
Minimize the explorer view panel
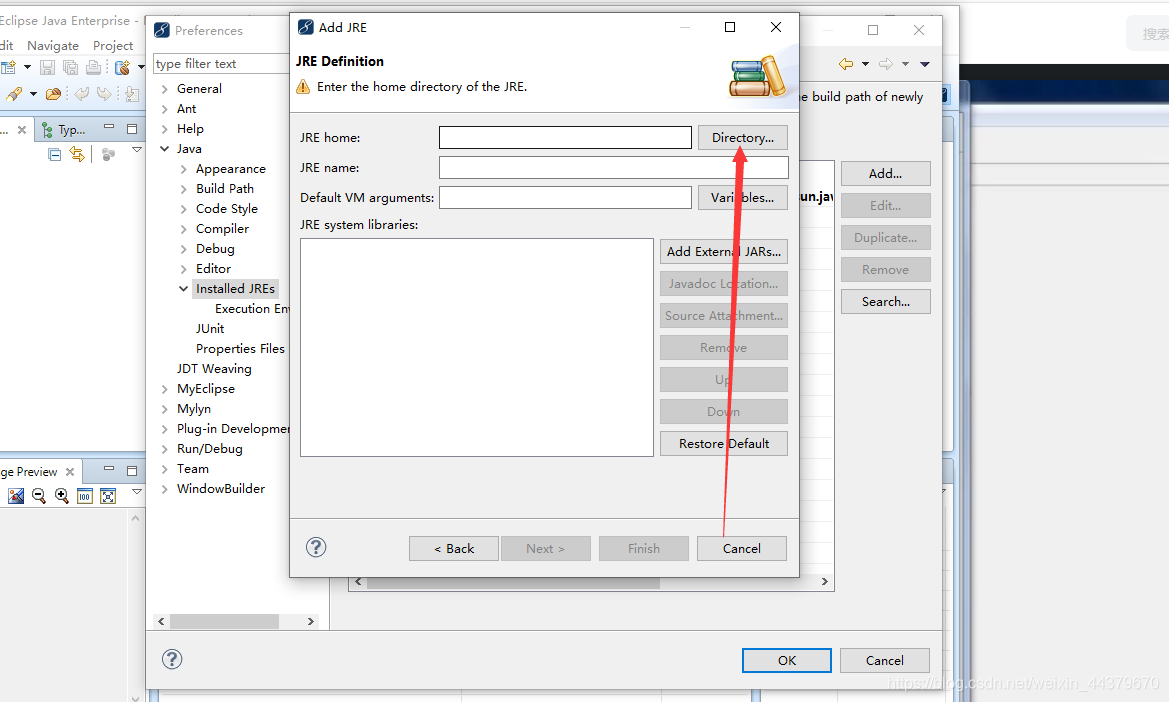[109, 127]
